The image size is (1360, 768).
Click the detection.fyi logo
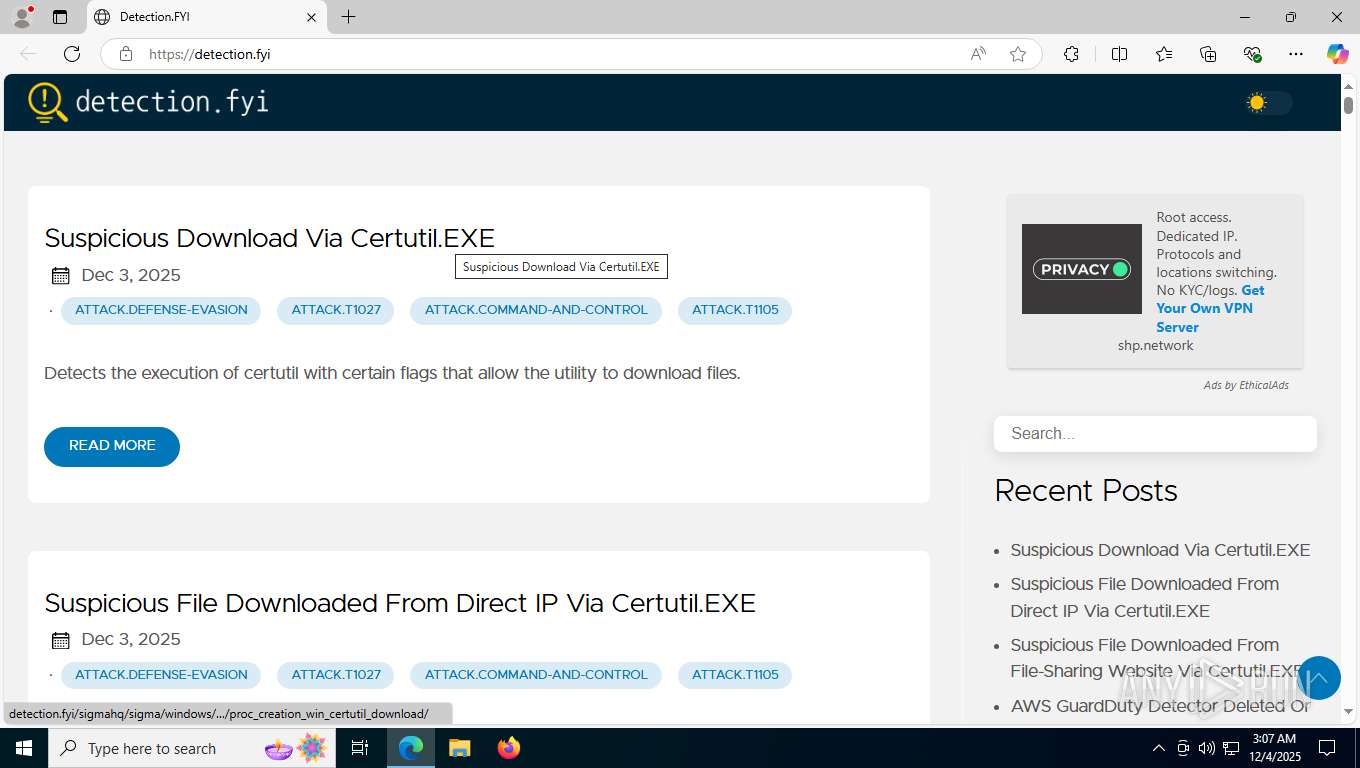pyautogui.click(x=148, y=102)
